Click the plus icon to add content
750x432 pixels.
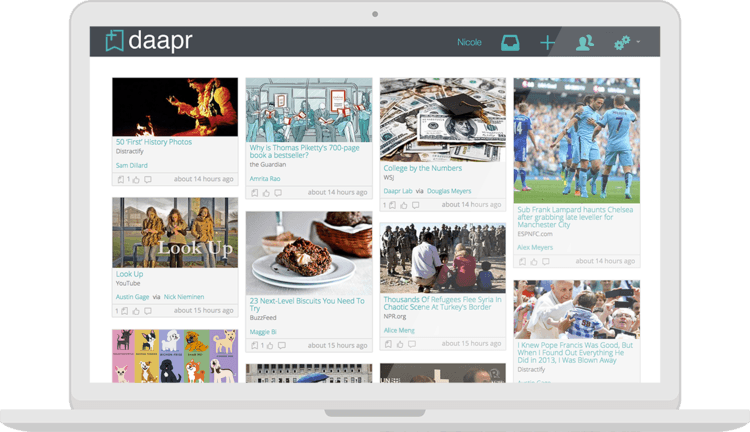tap(547, 43)
